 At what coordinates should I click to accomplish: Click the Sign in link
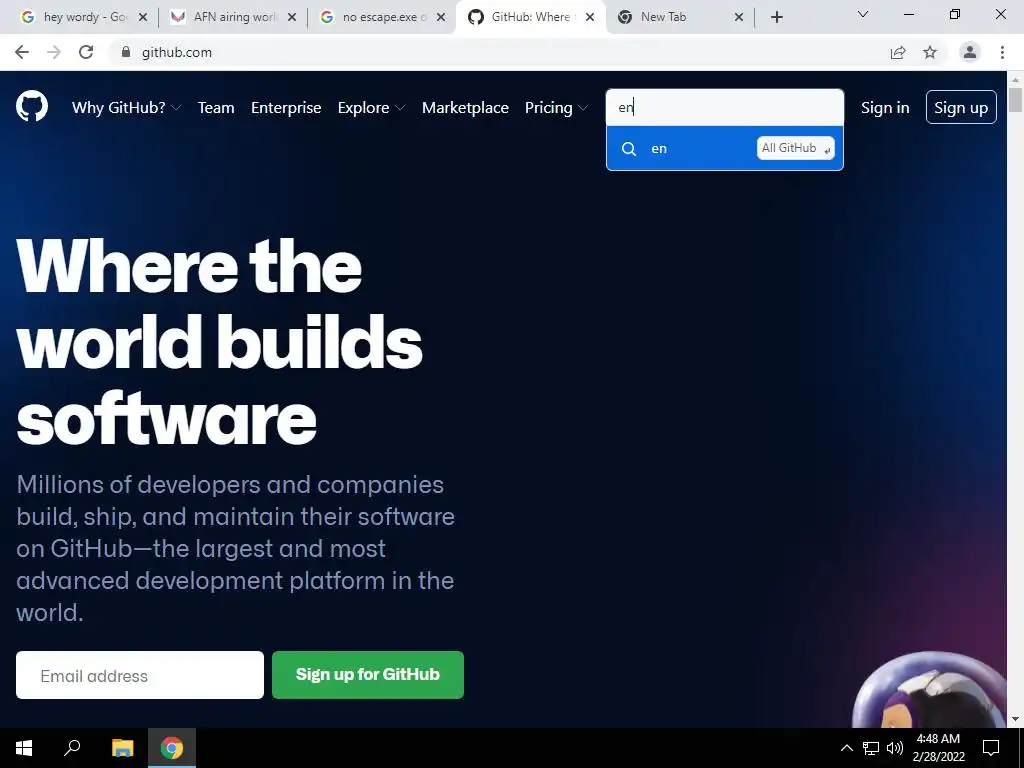885,108
